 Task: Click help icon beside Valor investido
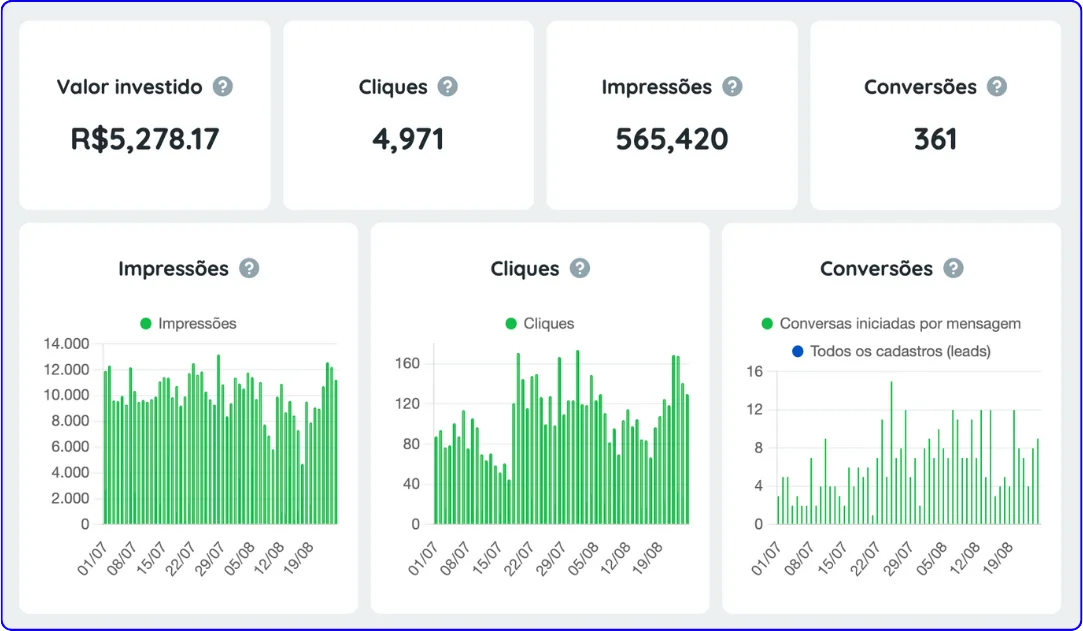tap(223, 87)
